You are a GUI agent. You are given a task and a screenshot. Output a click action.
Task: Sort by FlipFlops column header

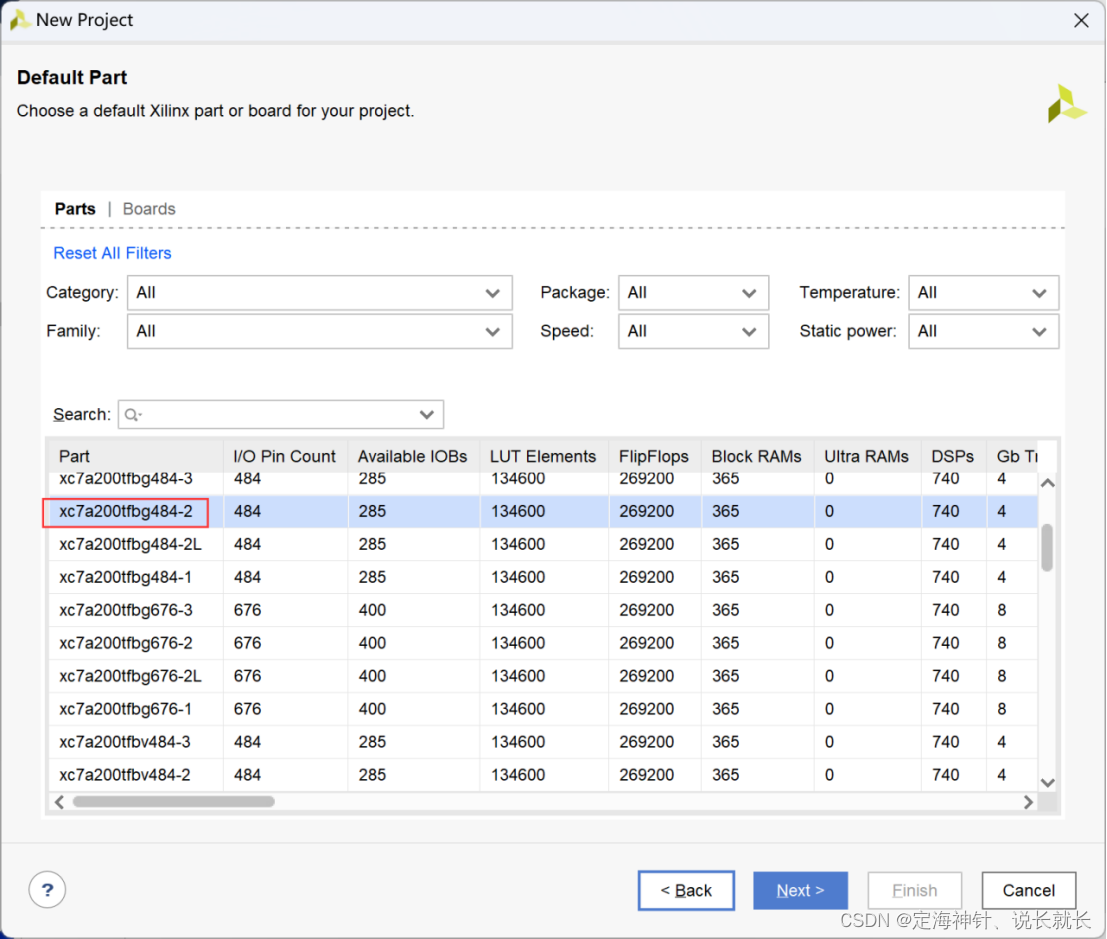point(654,457)
